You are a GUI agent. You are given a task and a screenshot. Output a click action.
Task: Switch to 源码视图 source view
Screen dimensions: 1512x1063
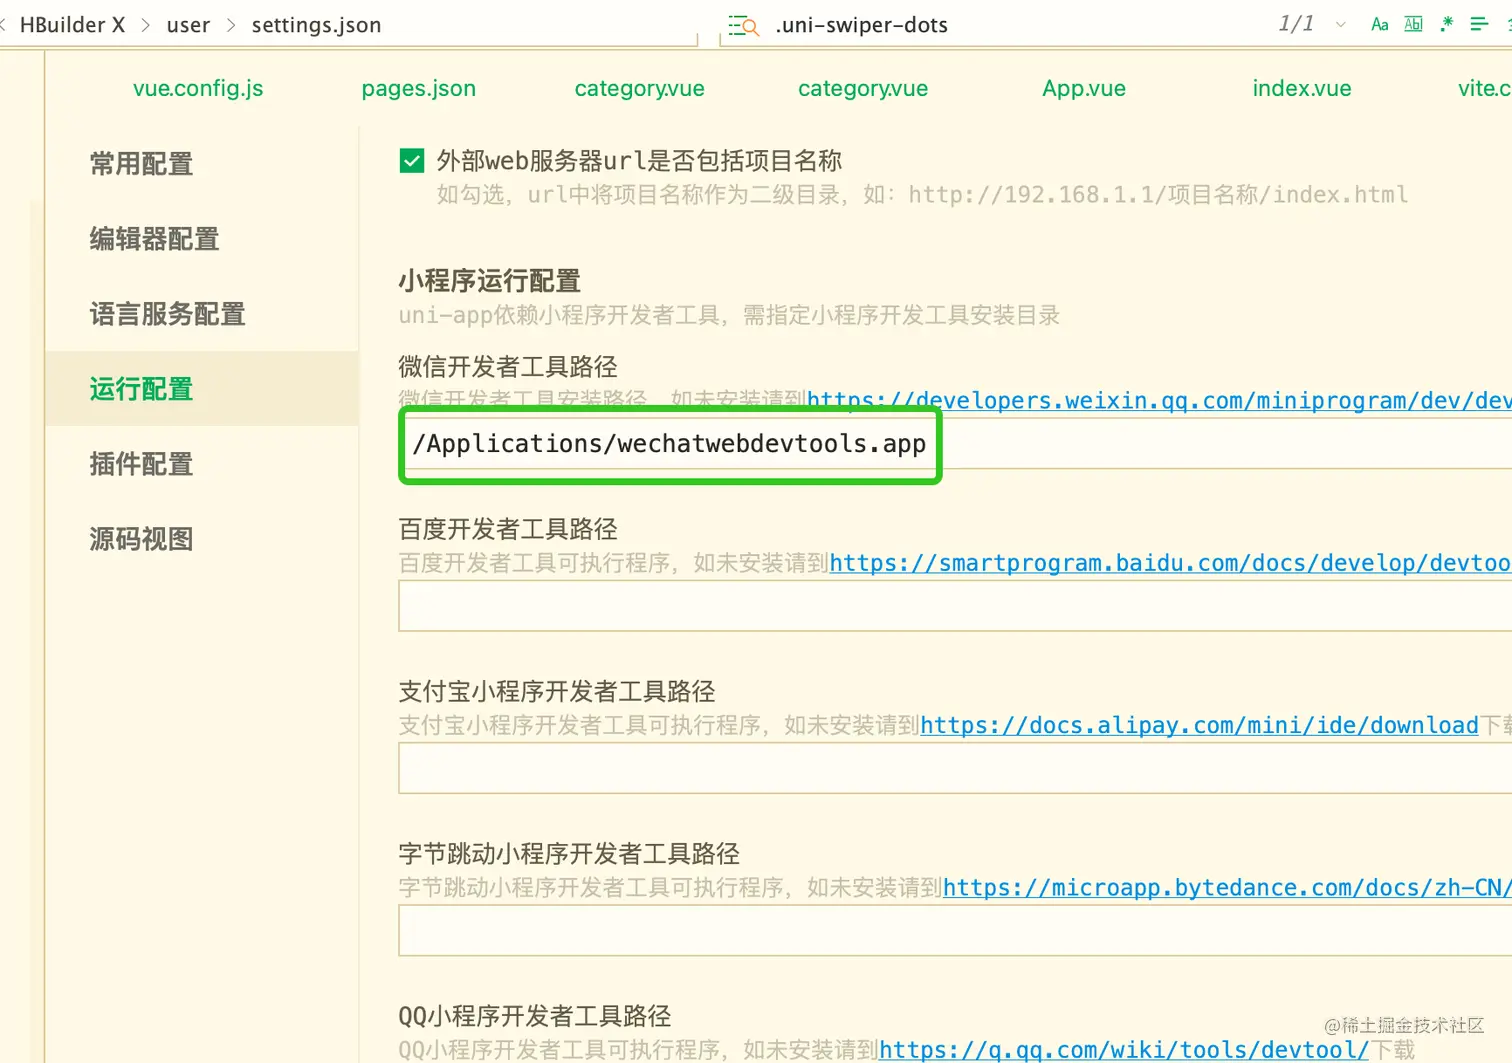click(141, 539)
